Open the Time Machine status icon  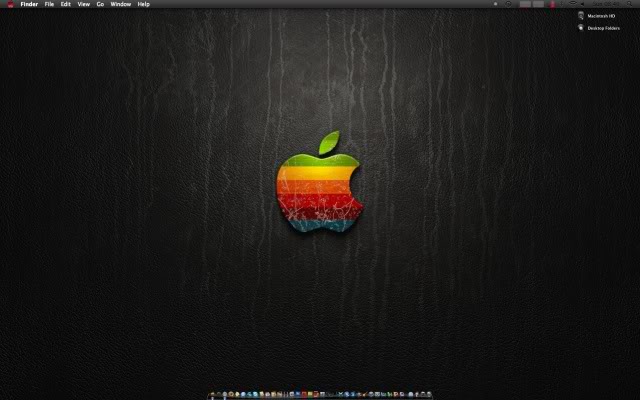click(x=509, y=4)
